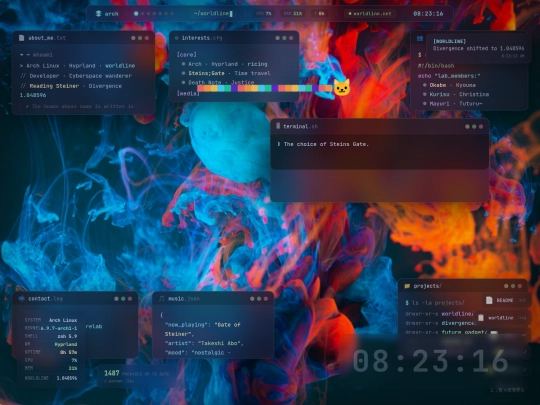The image size is (540, 405).
Task: Click the [core] section header in interests.cfg
Action: tap(186, 54)
